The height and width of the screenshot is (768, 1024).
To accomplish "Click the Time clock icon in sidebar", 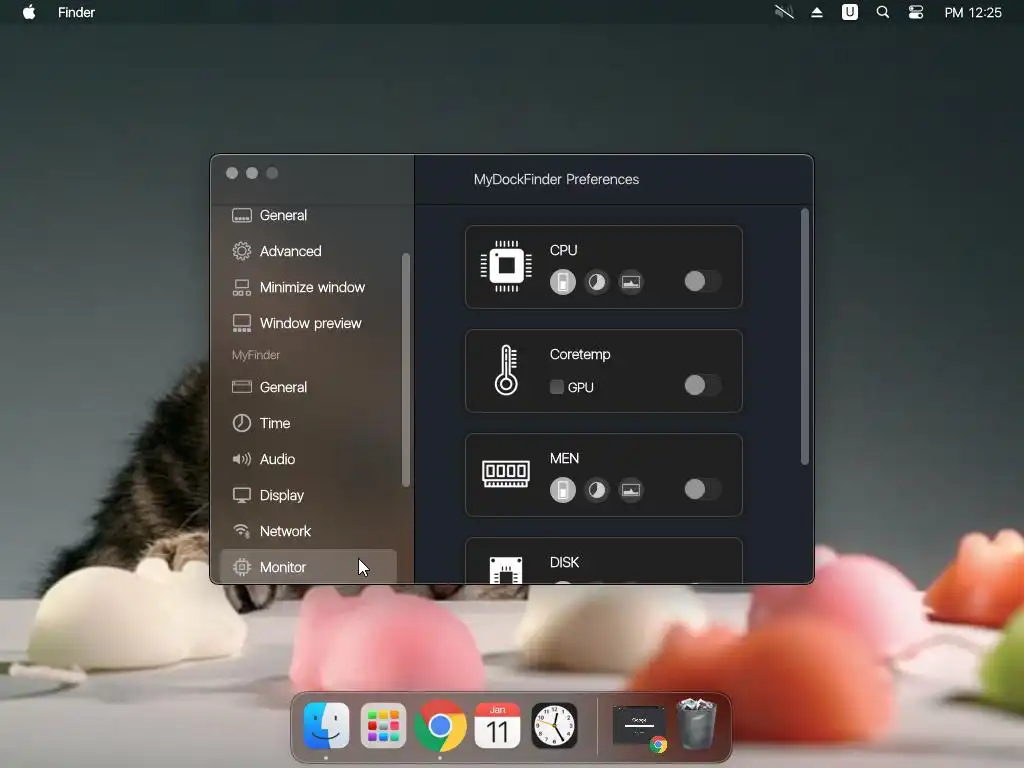I will coord(242,423).
